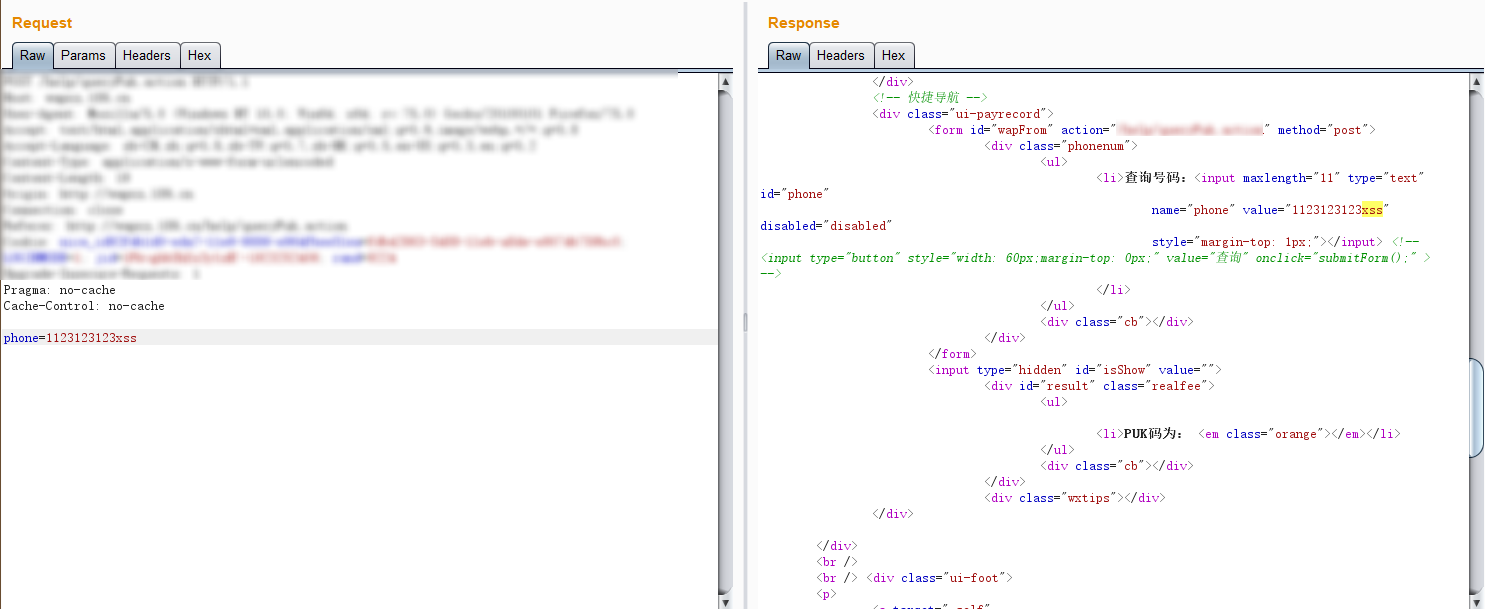Viewport: 1485px width, 609px height.
Task: Switch to the Response Hex tab
Action: (893, 56)
